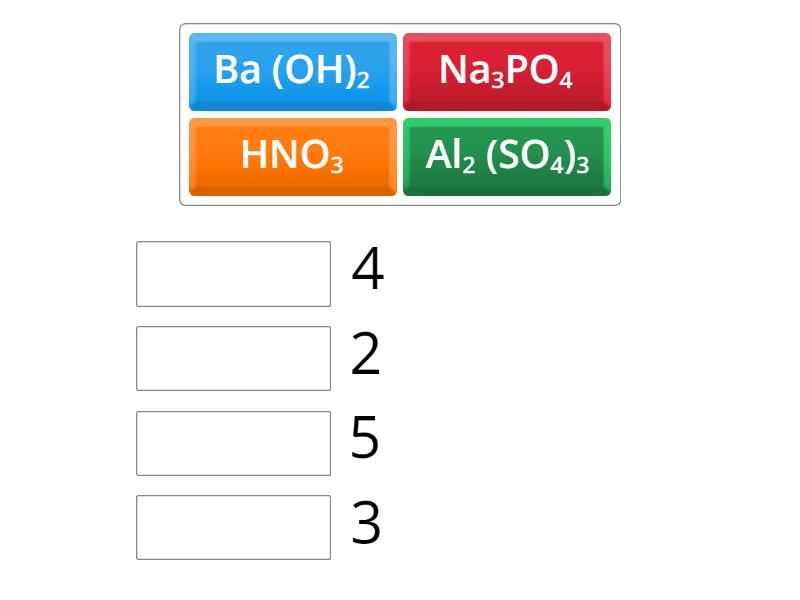This screenshot has height=600, width=800.
Task: Select the empty box beside number 3
Action: click(x=233, y=527)
